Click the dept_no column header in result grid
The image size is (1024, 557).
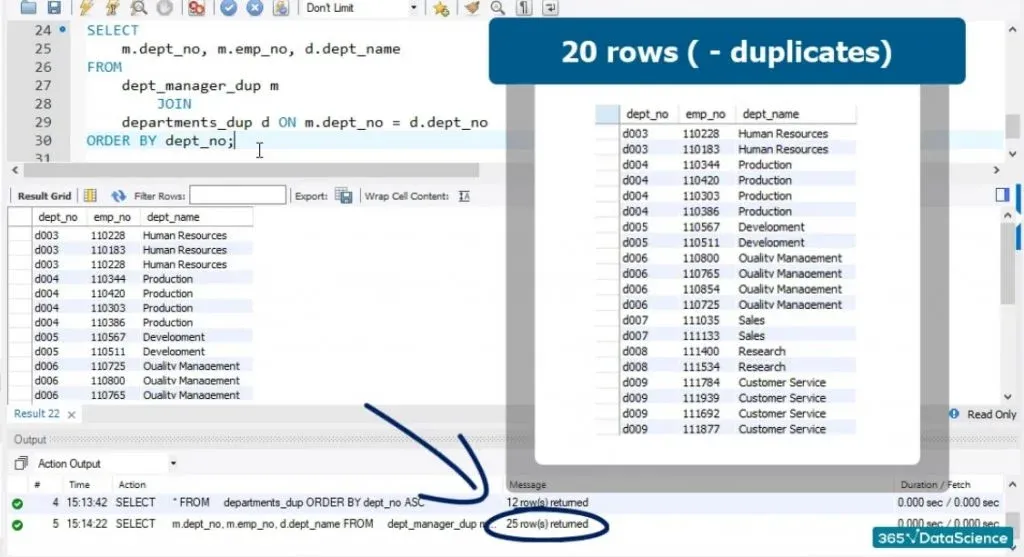point(57,217)
